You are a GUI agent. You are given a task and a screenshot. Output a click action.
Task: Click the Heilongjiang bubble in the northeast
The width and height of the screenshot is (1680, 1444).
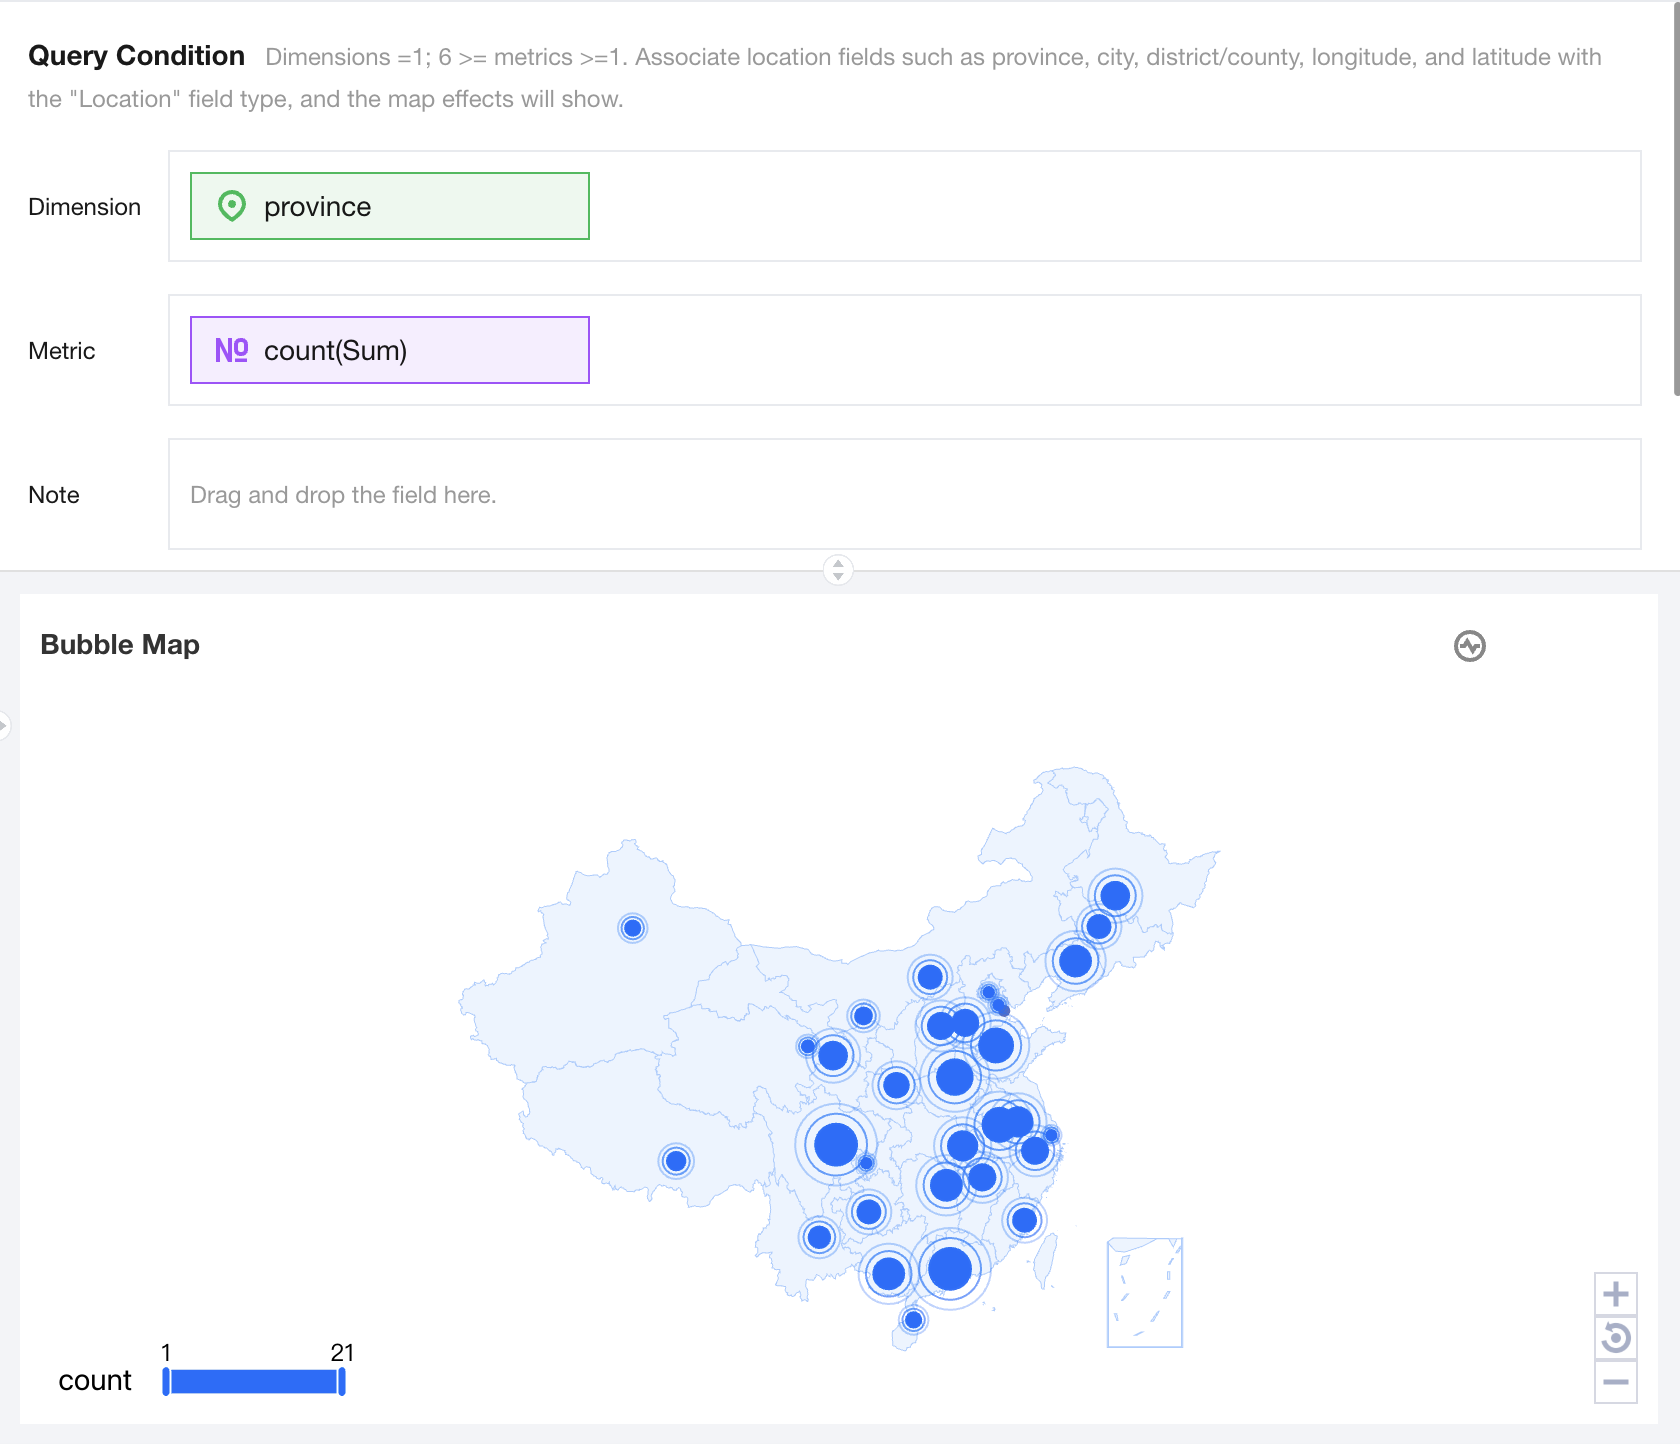(1115, 895)
